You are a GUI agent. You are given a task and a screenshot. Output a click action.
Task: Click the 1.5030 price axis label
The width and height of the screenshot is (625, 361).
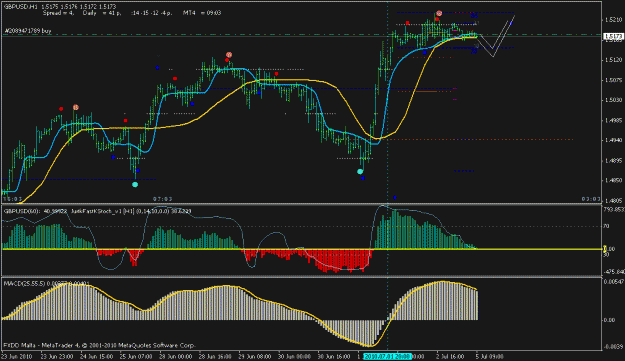click(613, 100)
